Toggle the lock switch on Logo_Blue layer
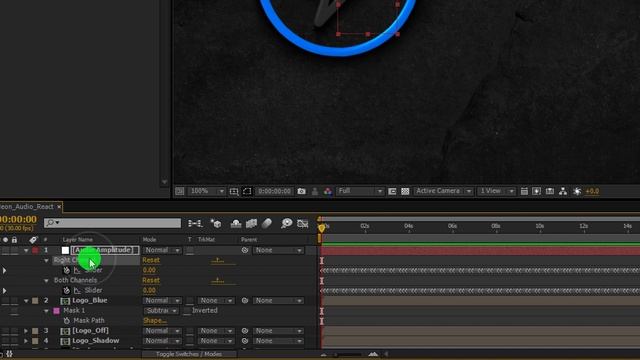This screenshot has height=360, width=640. [14, 301]
